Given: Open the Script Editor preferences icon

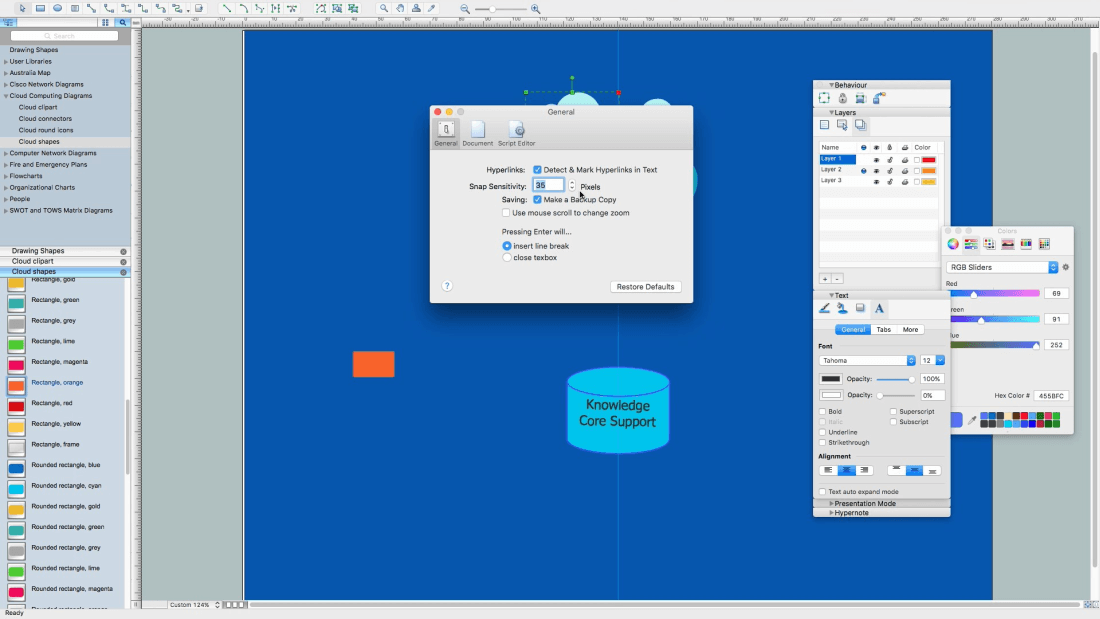Looking at the screenshot, I should pyautogui.click(x=516, y=130).
